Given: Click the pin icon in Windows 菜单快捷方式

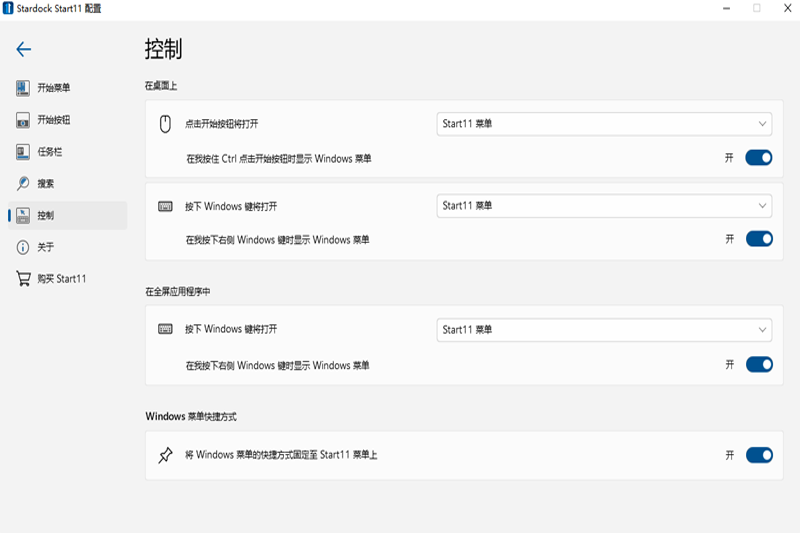Looking at the screenshot, I should point(165,455).
